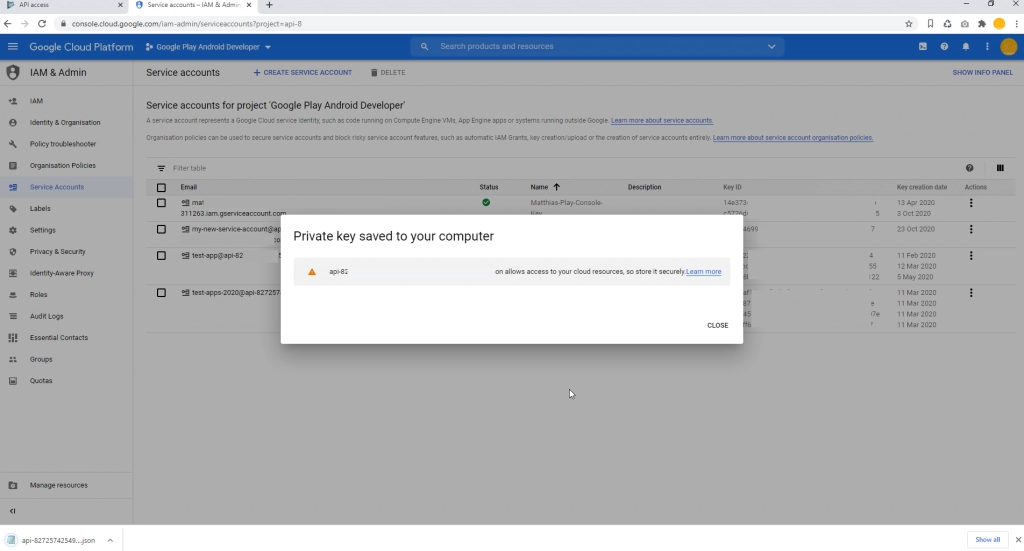1024x551 pixels.
Task: Expand the search bar dropdown arrow
Action: tap(771, 46)
